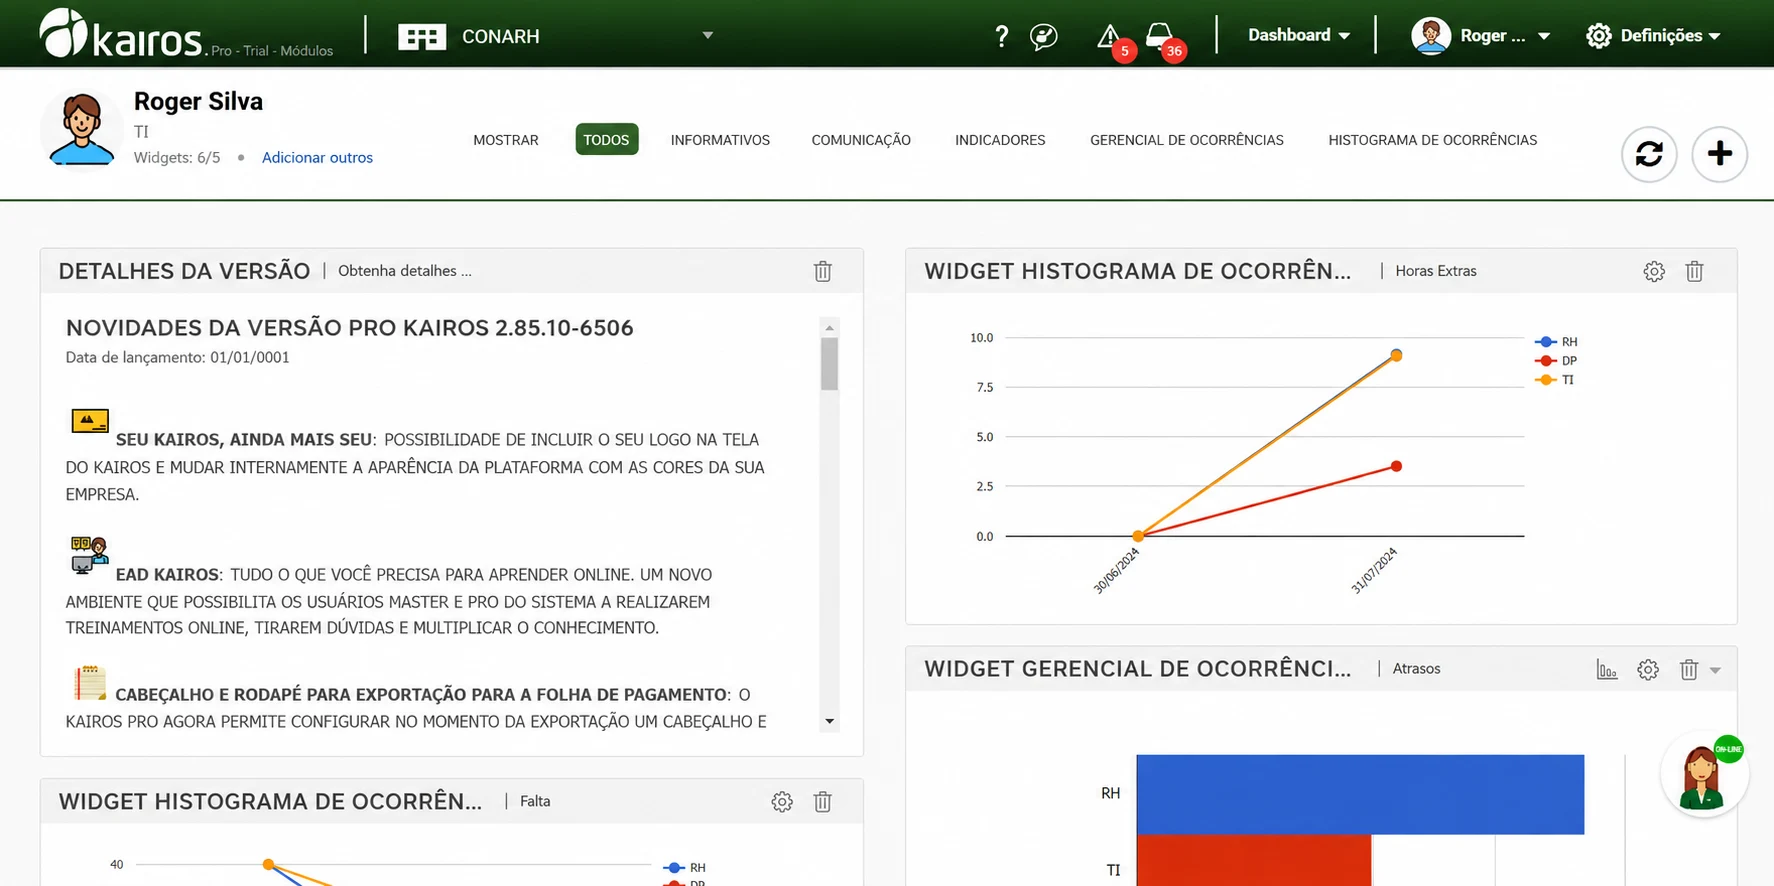Viewport: 1774px width, 886px height.
Task: Click the Seu Kairos logo feature icon
Action: (x=90, y=421)
